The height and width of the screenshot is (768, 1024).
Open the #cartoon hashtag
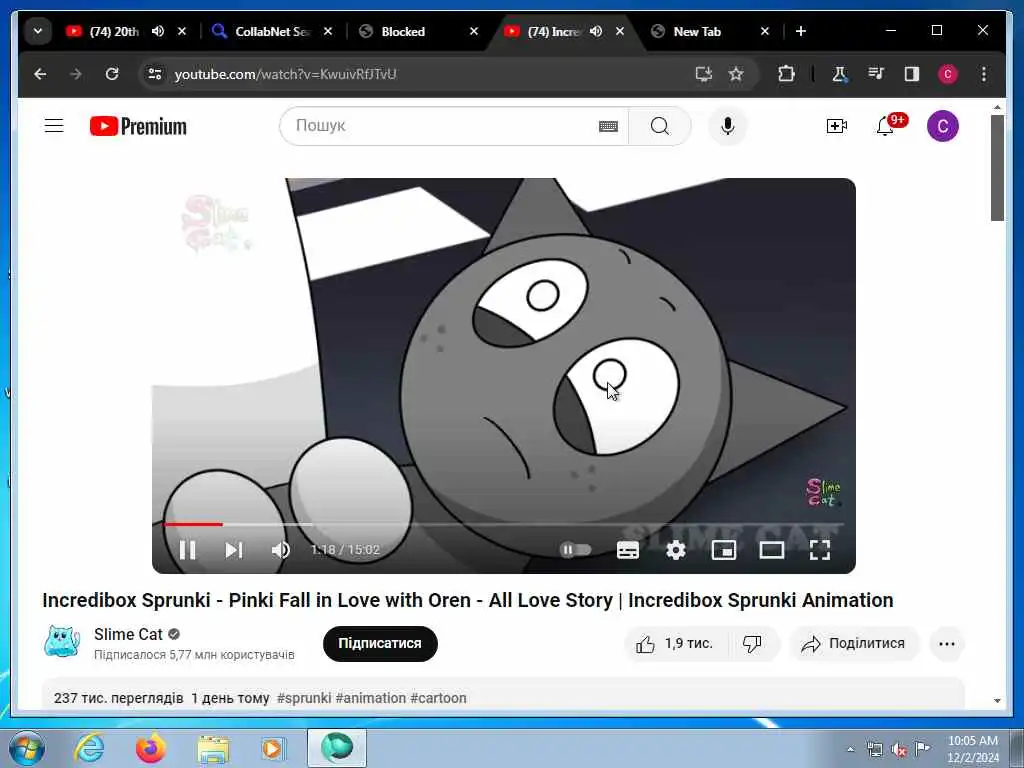pos(438,698)
